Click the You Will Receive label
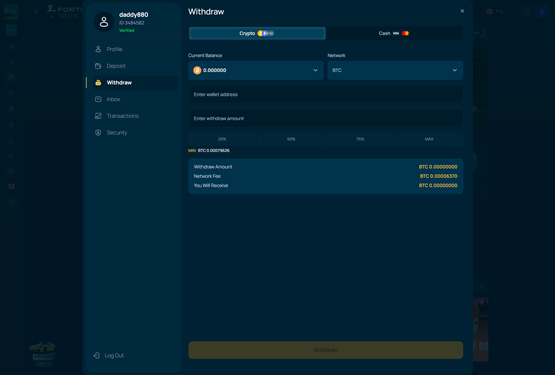The image size is (555, 375). pos(211,186)
